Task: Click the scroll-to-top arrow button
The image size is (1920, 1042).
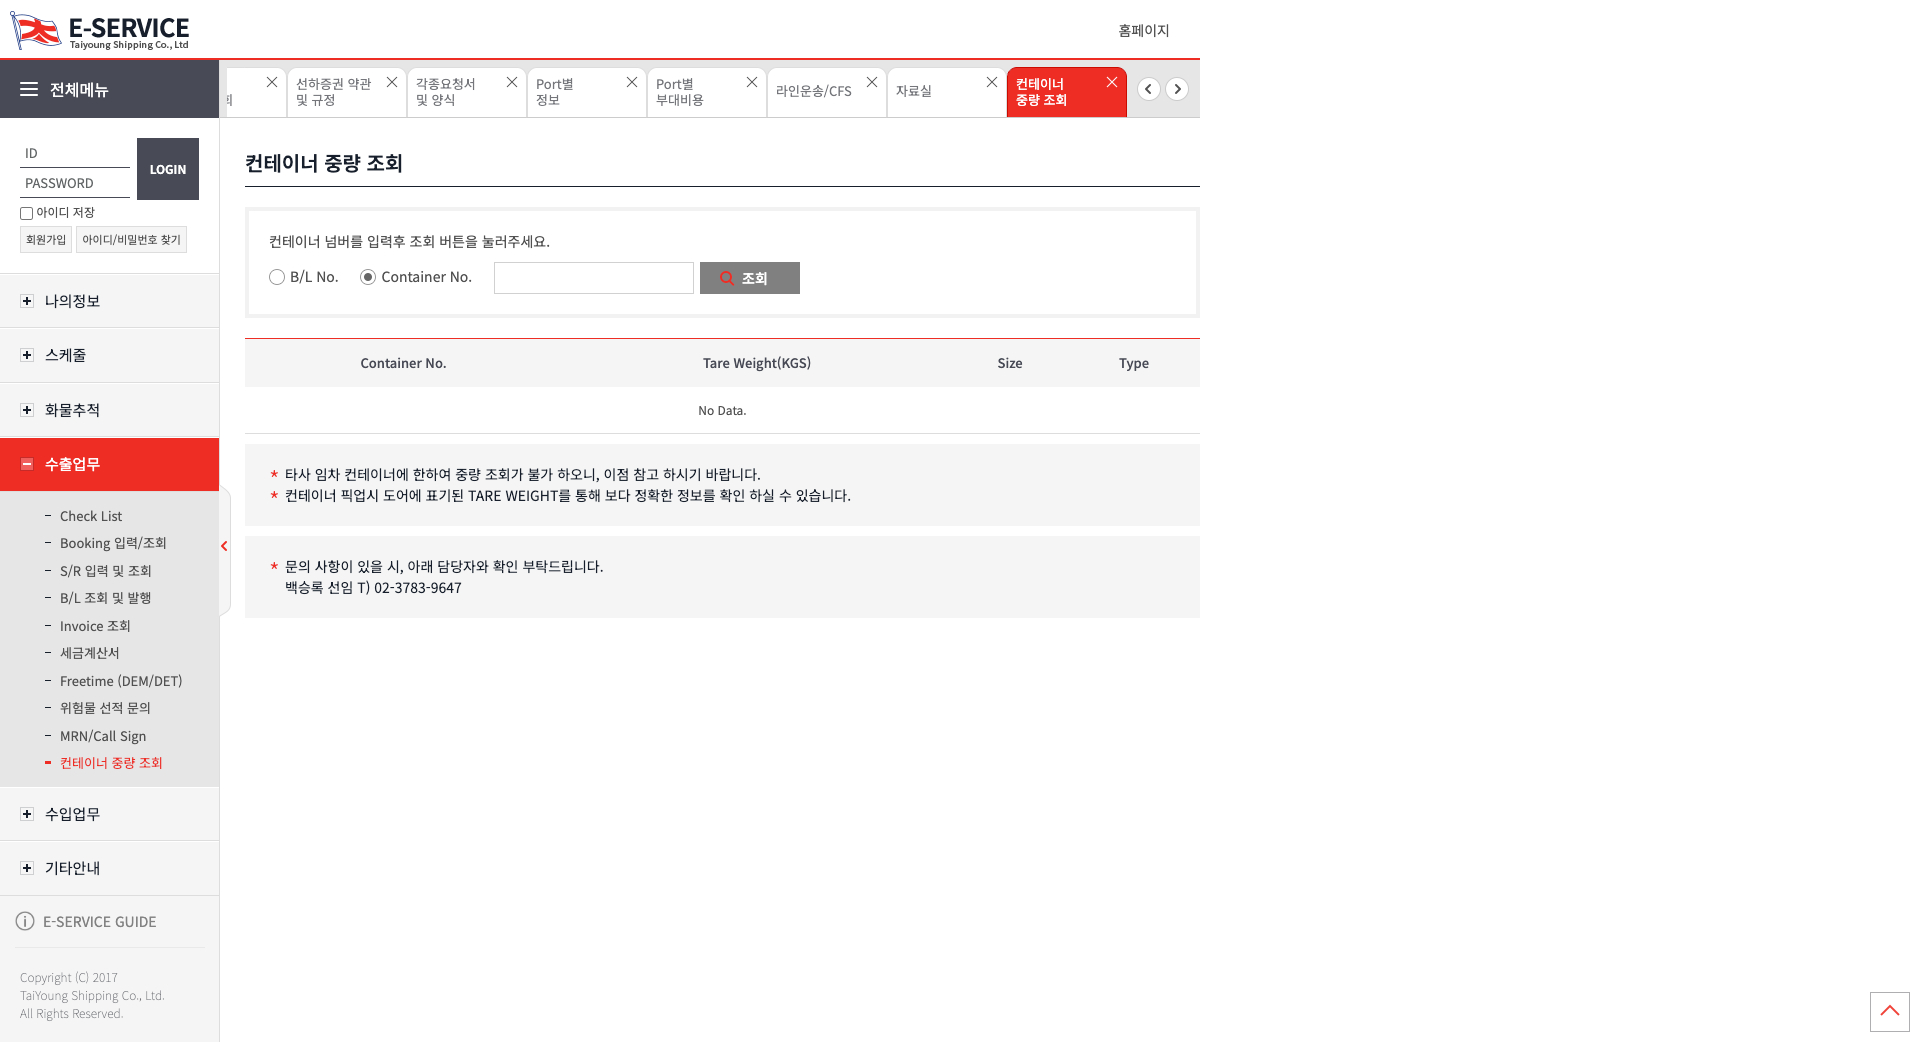Action: tap(1890, 1012)
